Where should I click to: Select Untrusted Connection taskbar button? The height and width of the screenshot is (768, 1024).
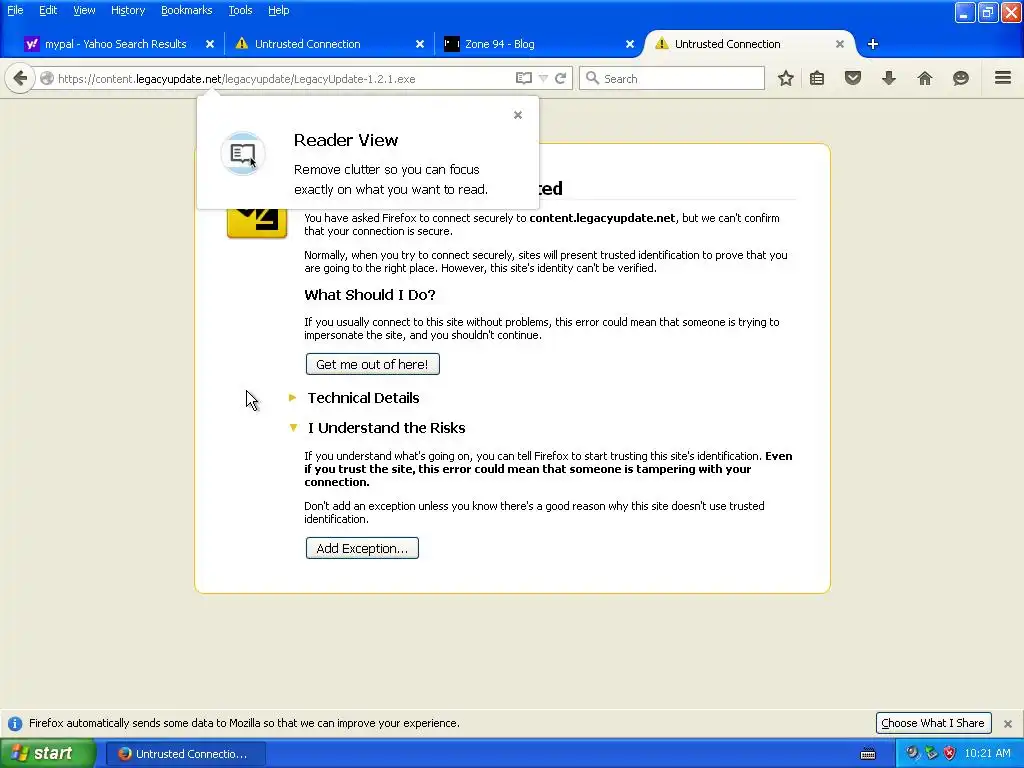[x=185, y=754]
